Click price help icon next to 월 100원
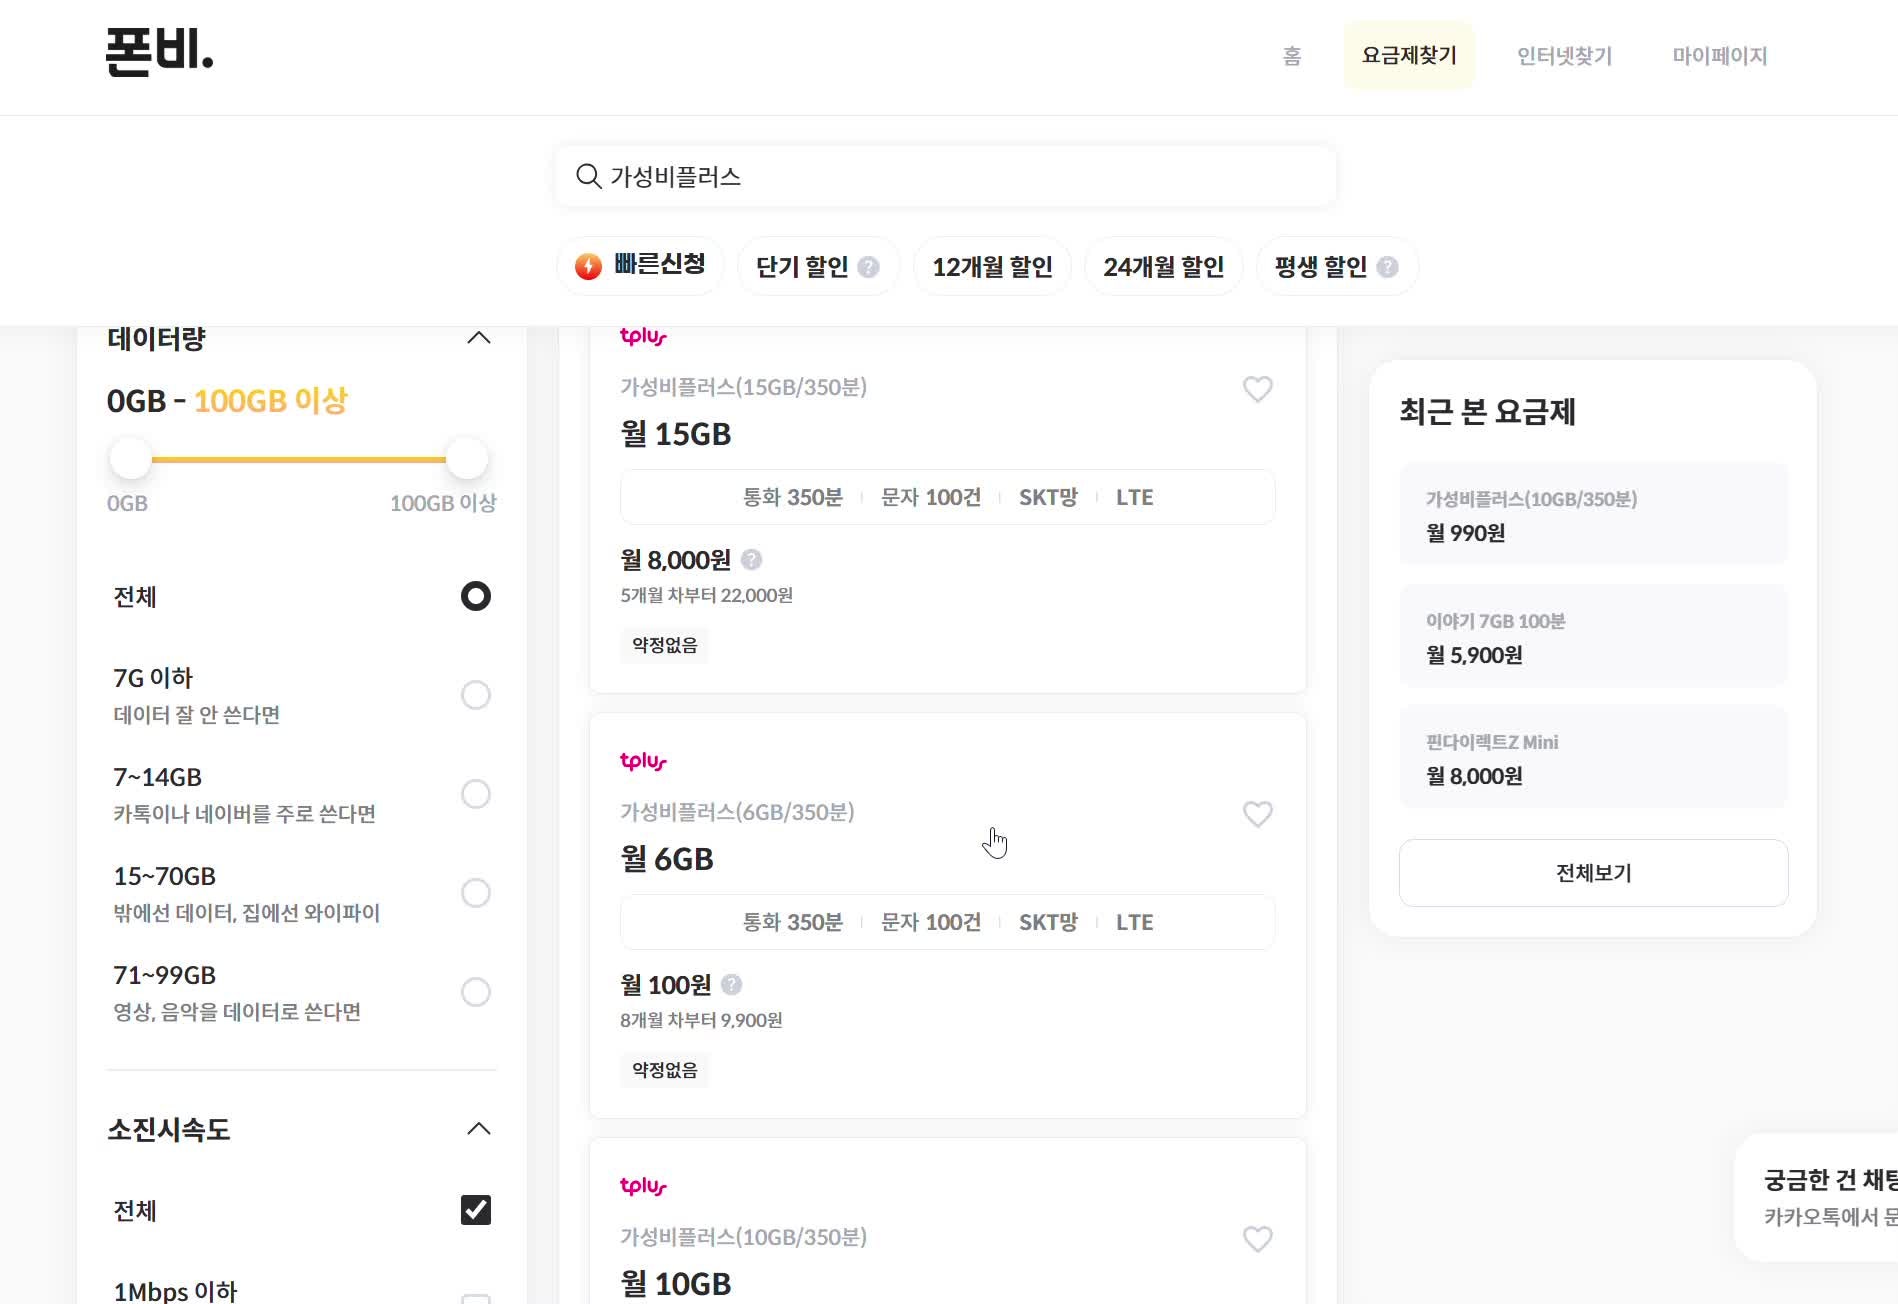 click(731, 985)
